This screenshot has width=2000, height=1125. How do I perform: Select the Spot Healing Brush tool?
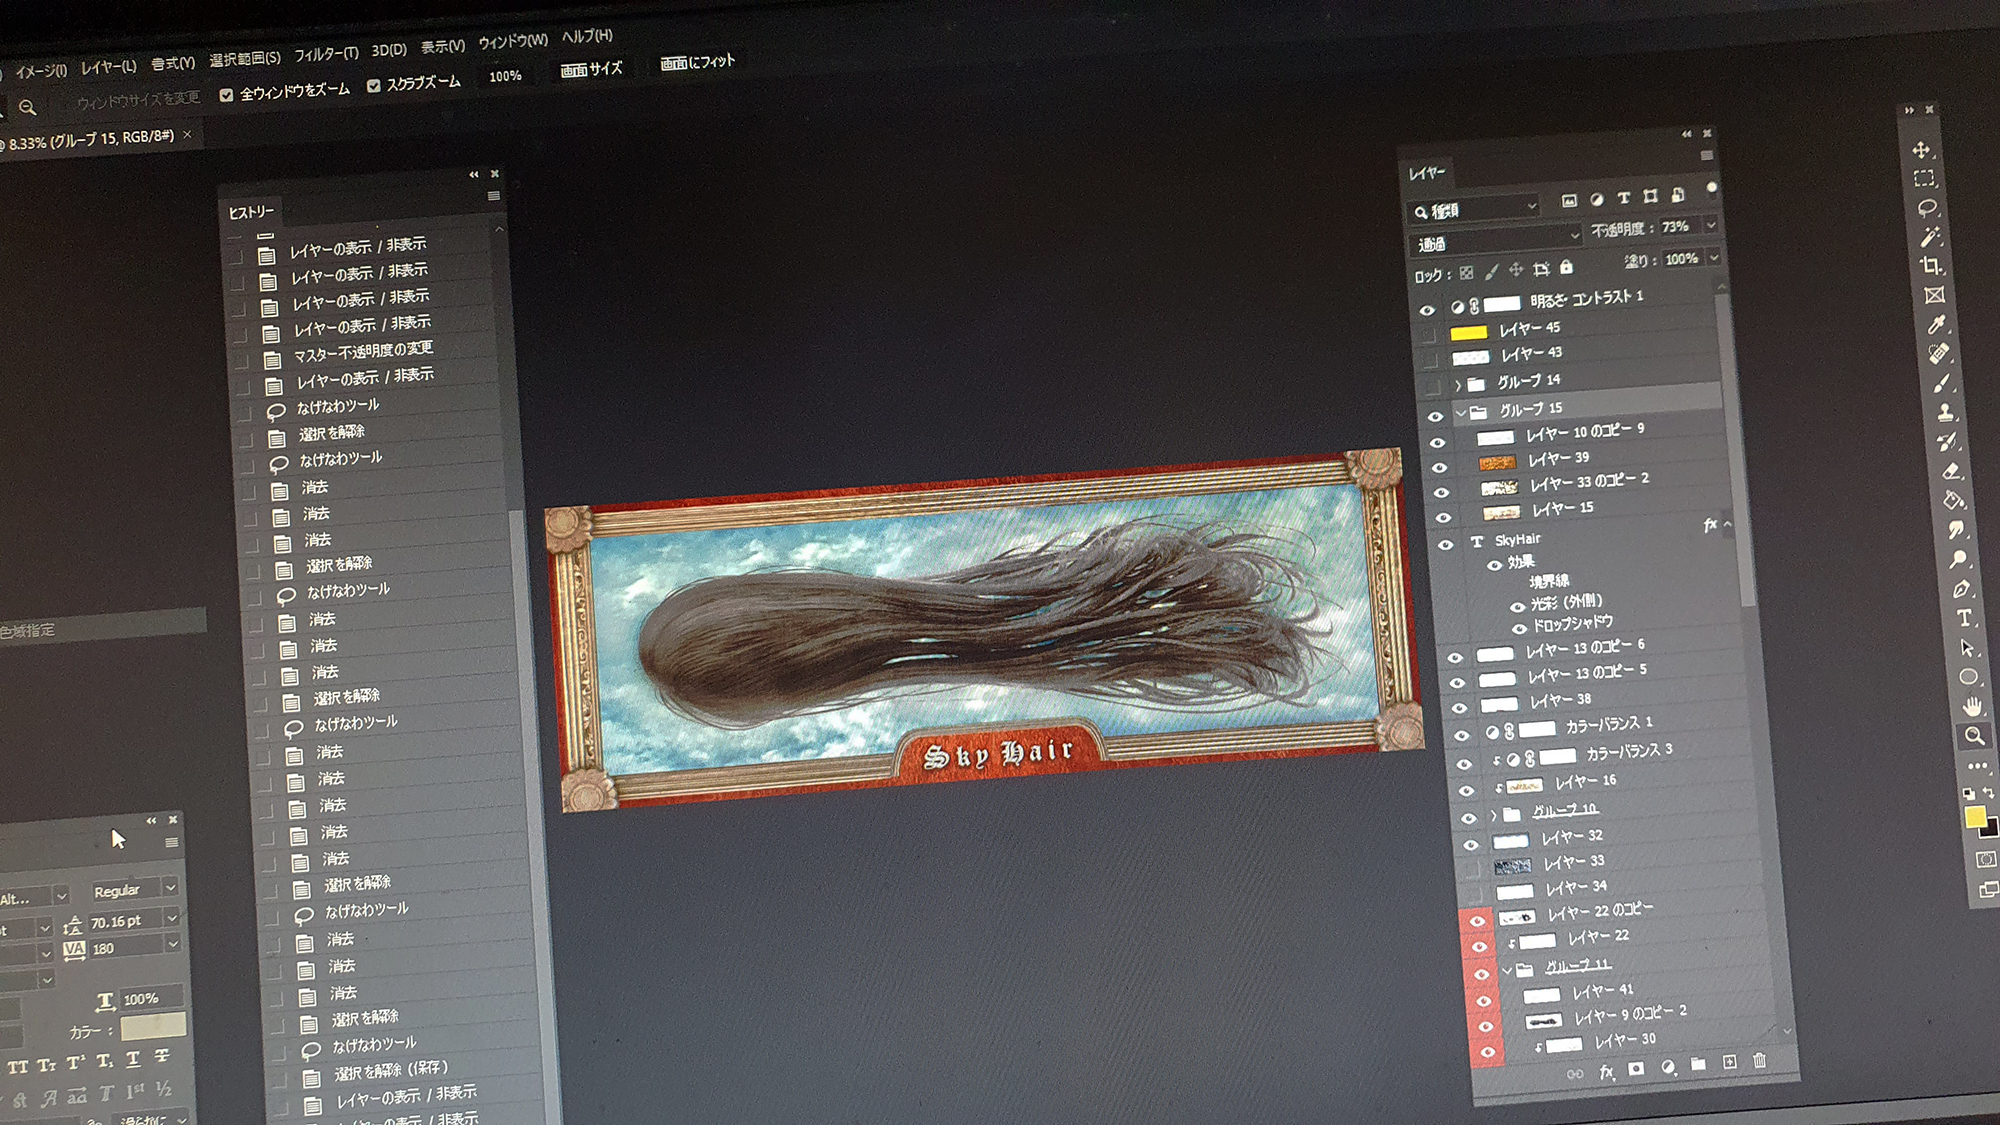[x=1940, y=353]
